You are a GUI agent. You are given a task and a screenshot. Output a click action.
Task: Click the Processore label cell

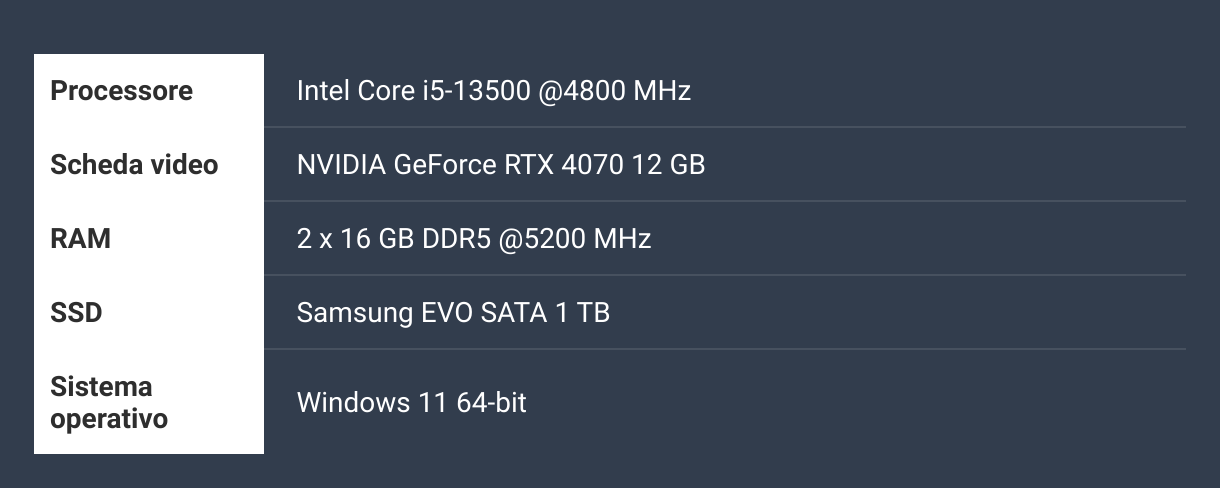click(x=149, y=90)
